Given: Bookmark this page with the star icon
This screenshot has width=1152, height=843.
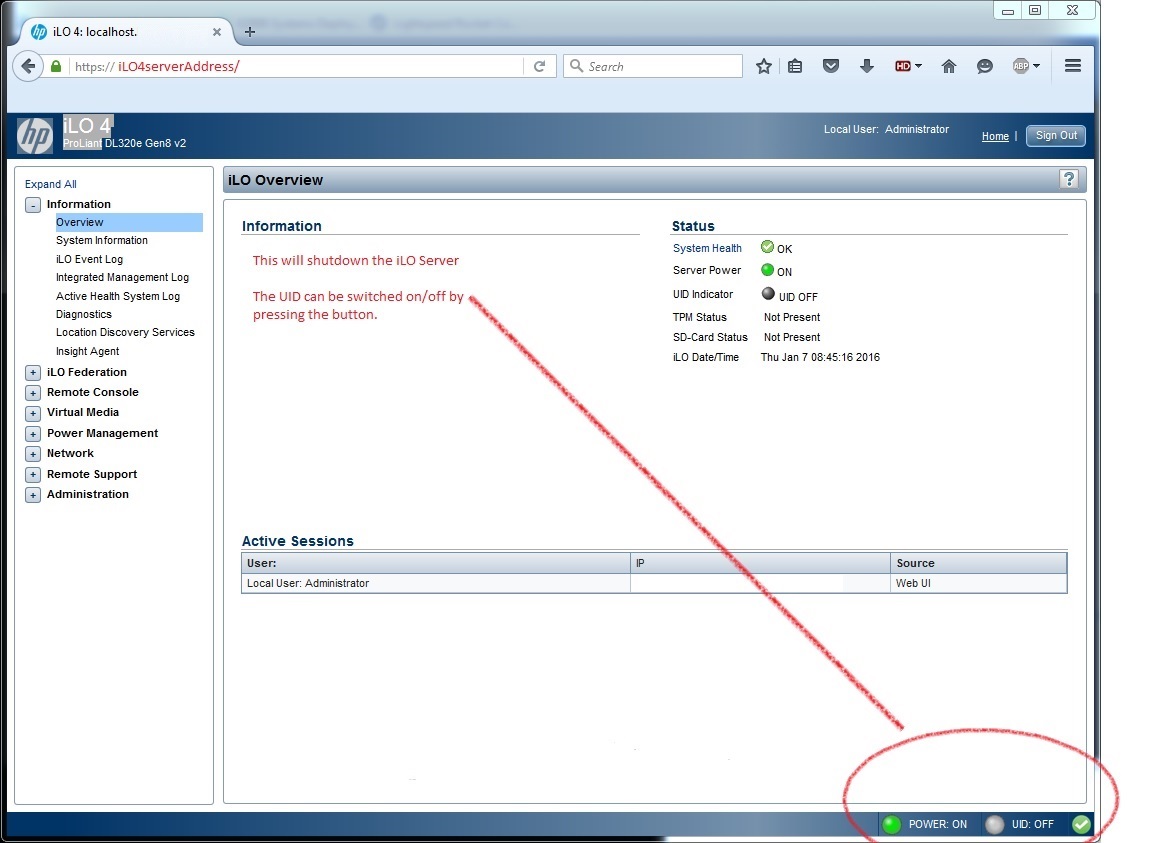Looking at the screenshot, I should [x=764, y=66].
